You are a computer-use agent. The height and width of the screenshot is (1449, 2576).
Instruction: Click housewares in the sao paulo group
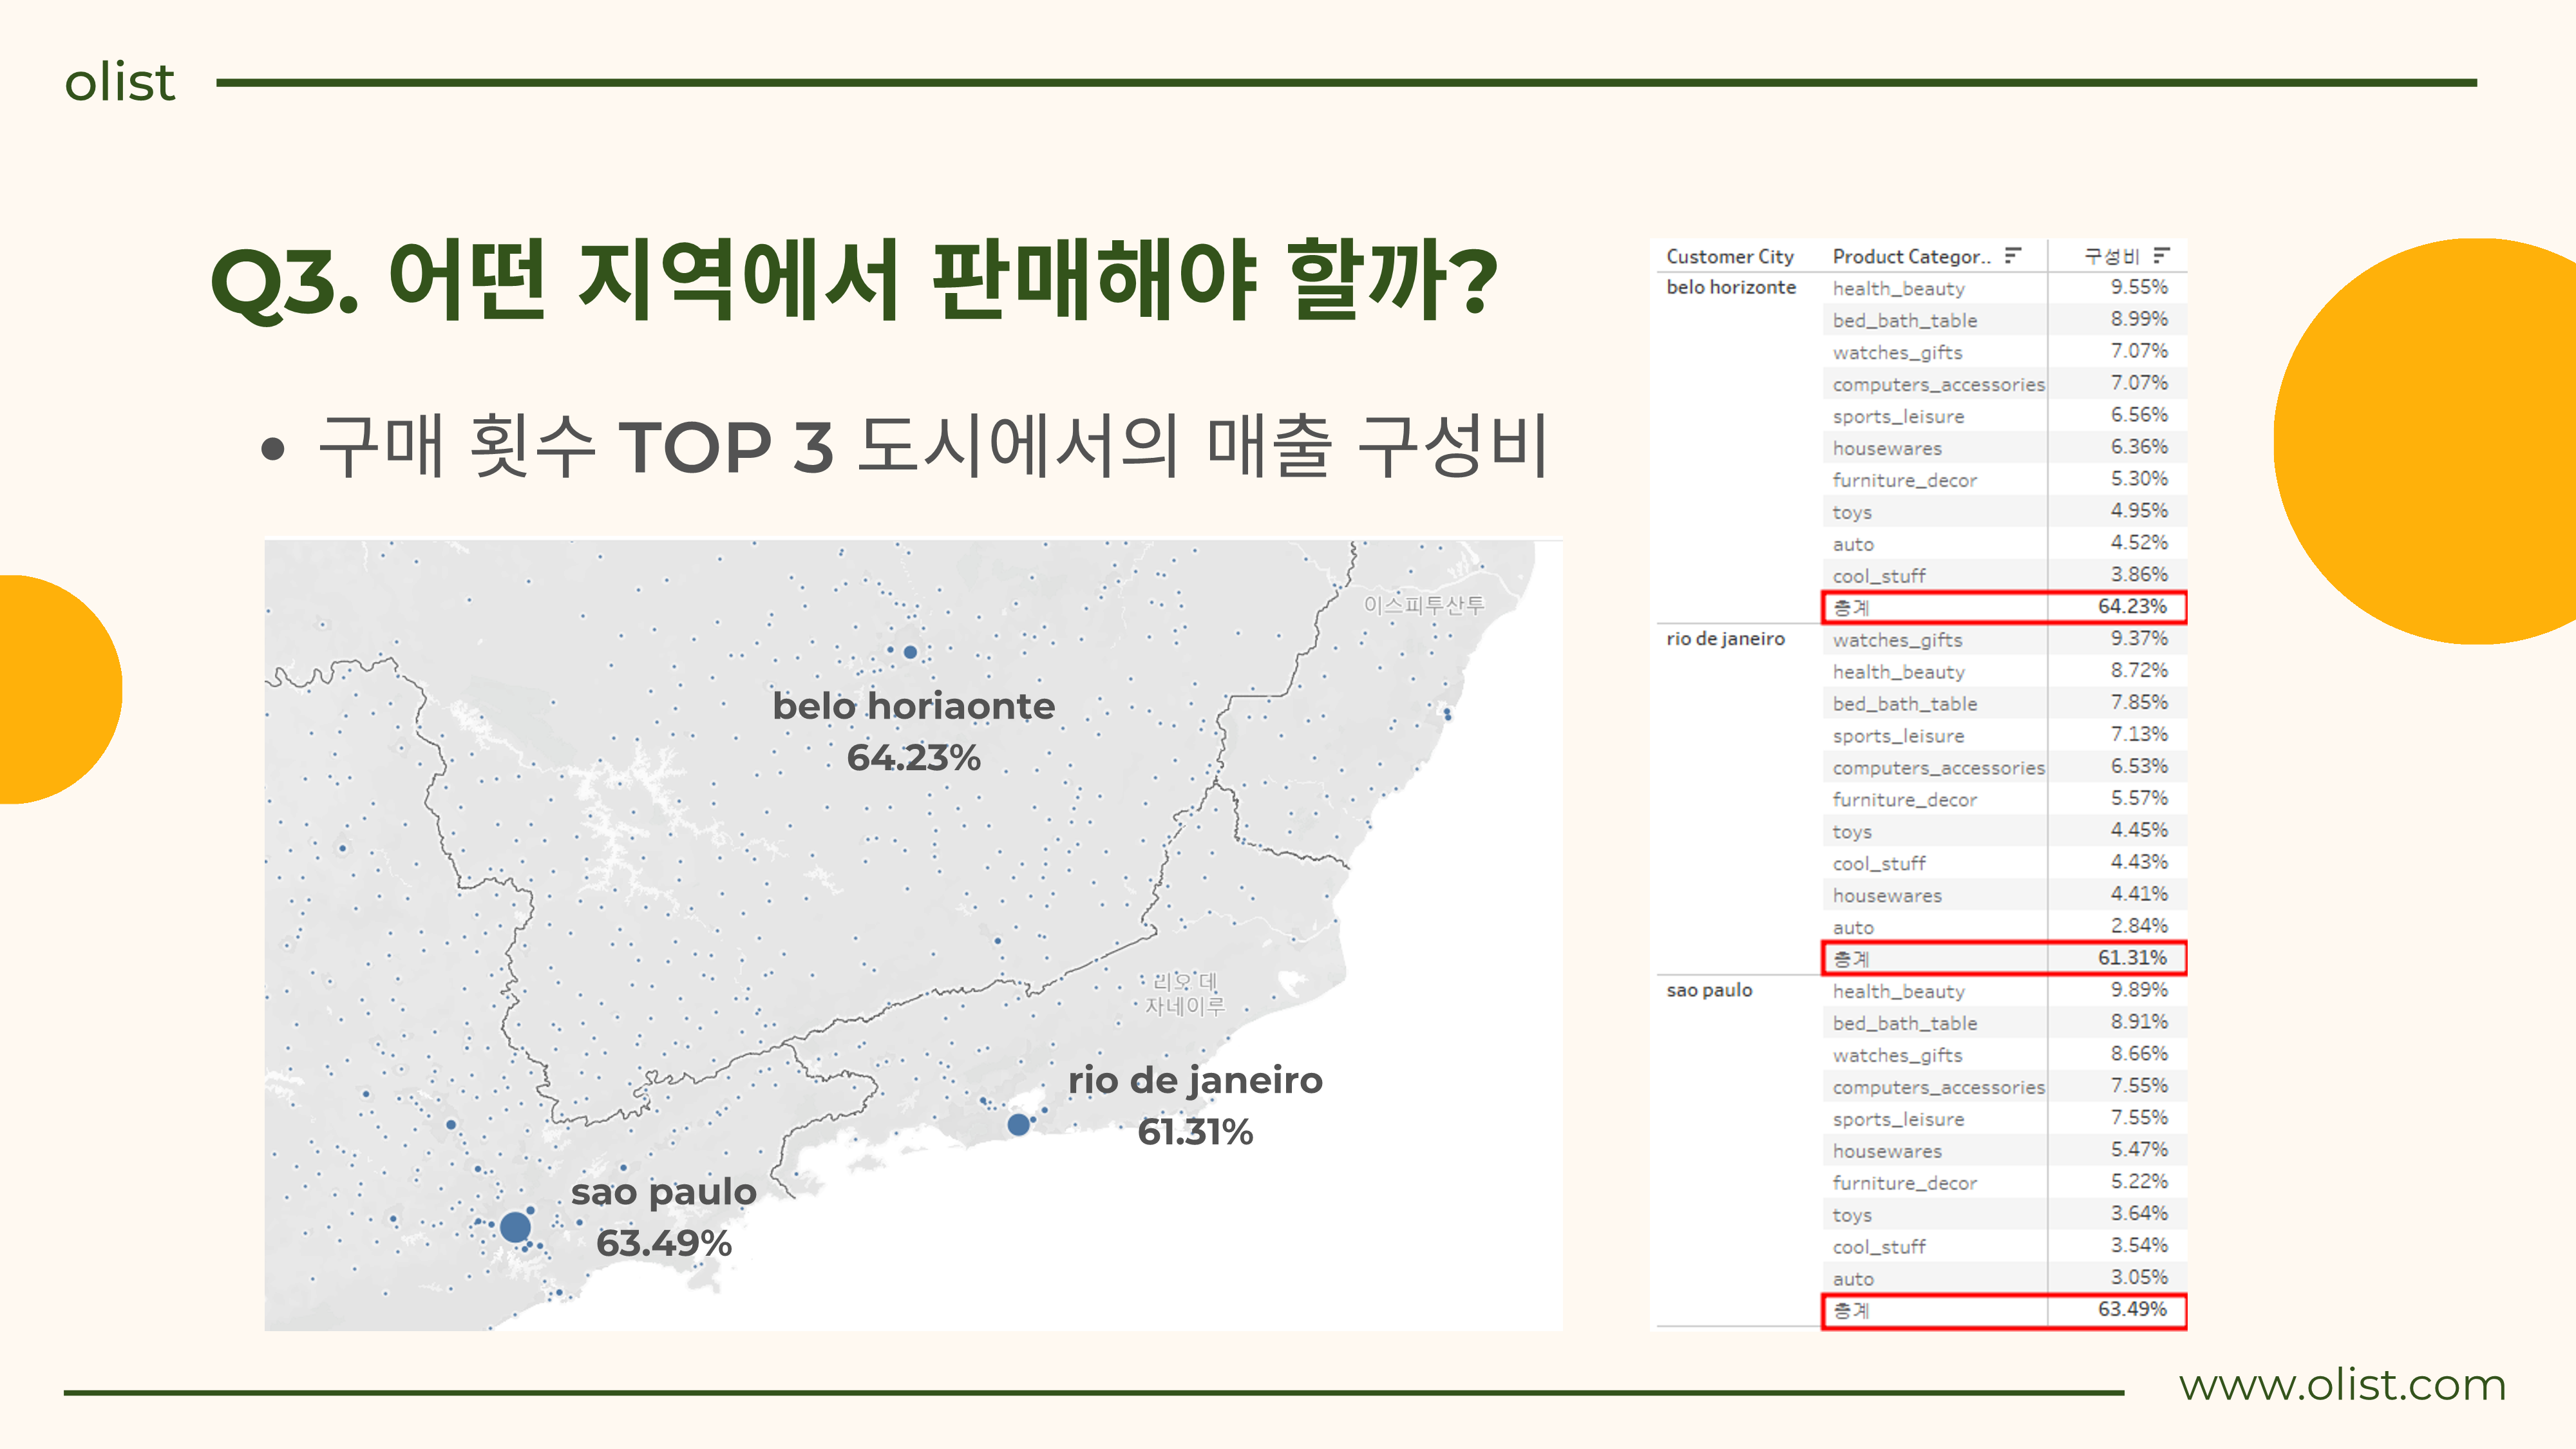(x=1887, y=1151)
